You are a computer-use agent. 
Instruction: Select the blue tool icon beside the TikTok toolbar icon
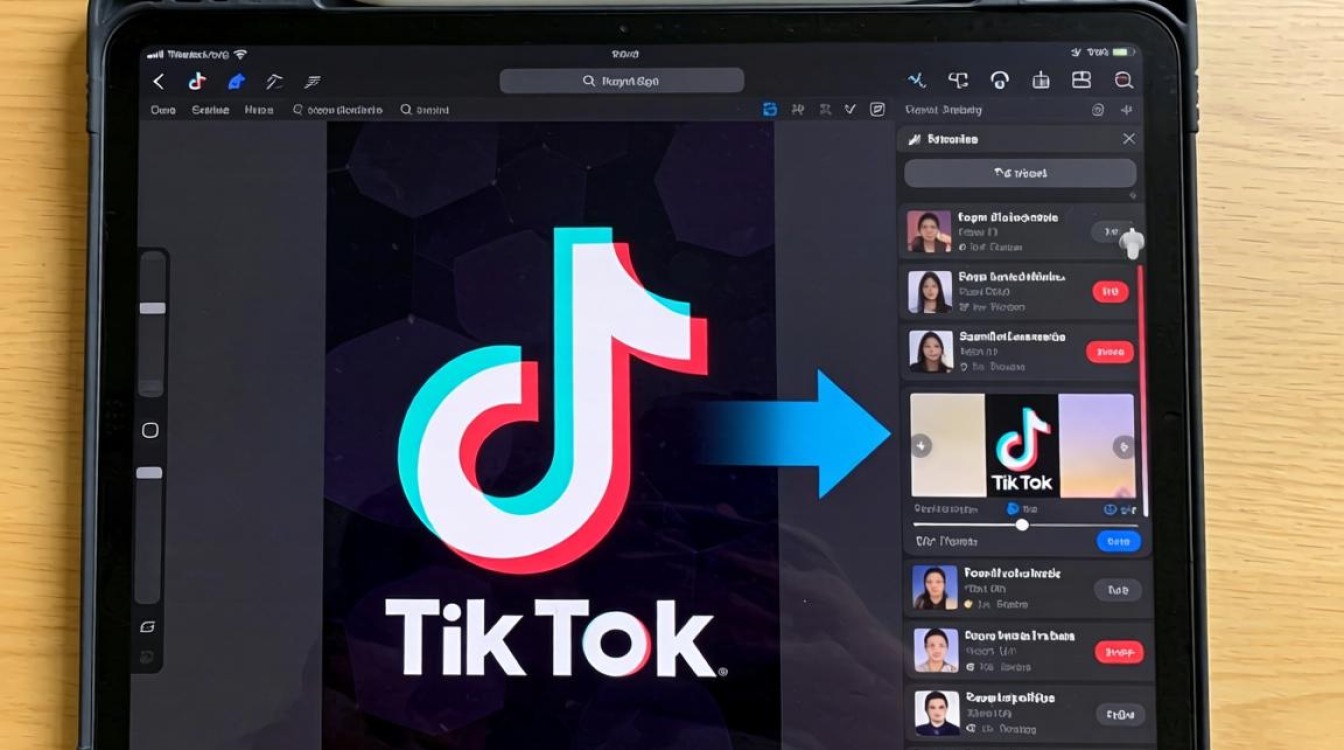point(236,82)
